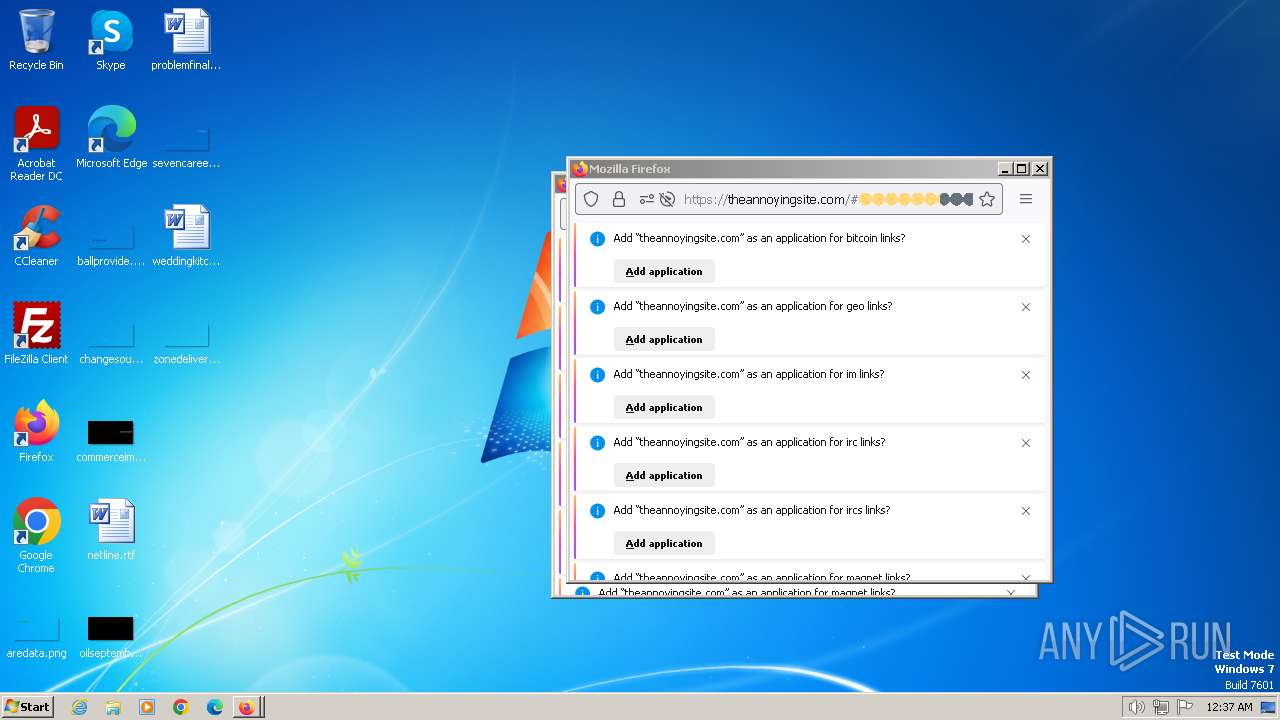Open the Firefox hamburger menu

[x=1026, y=199]
